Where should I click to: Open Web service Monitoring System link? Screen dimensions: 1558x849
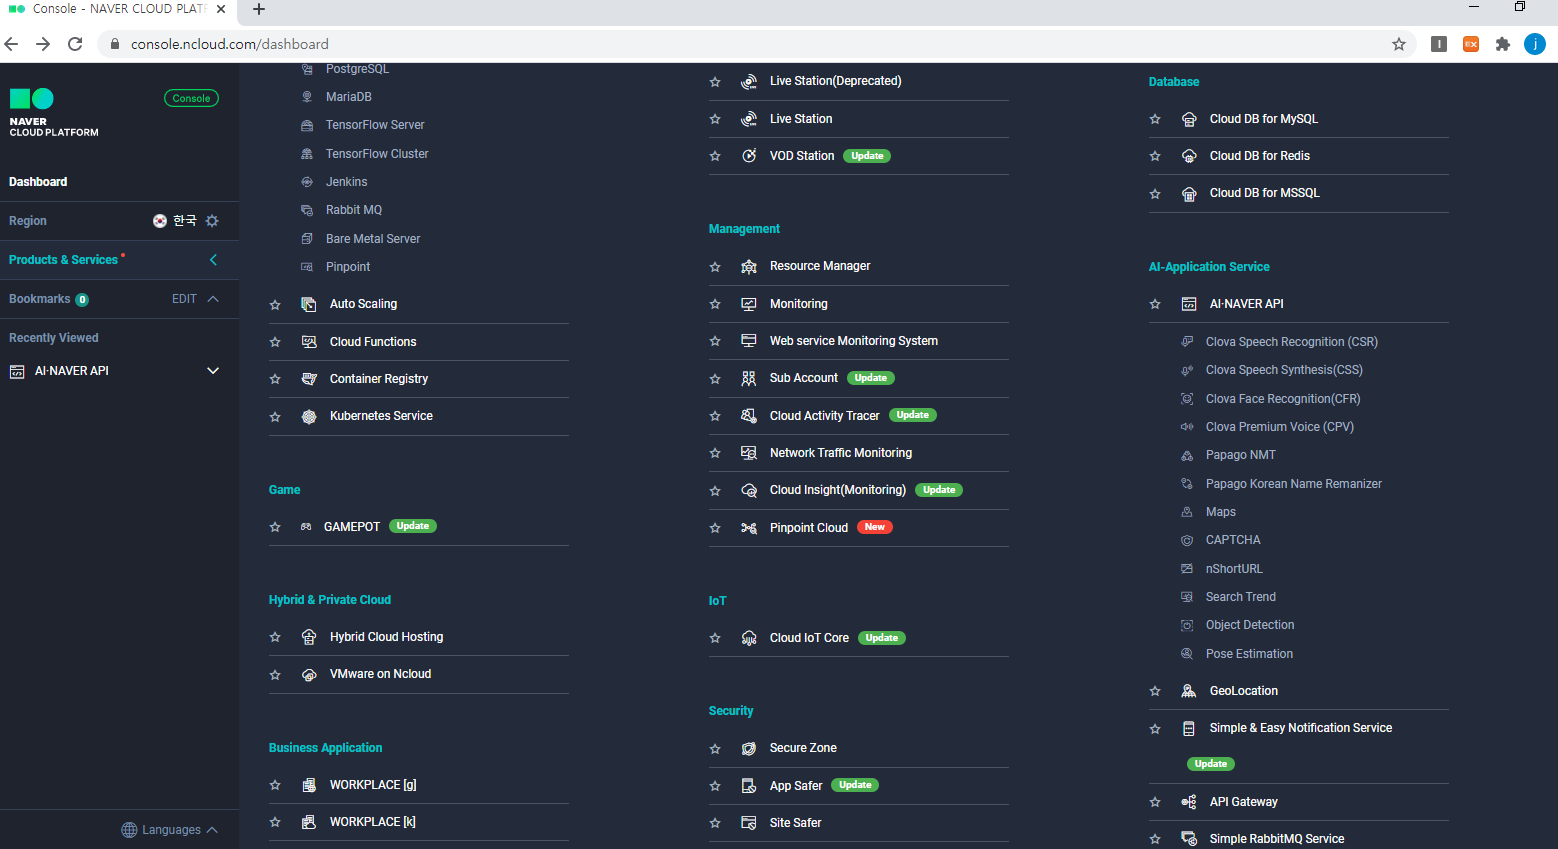click(x=854, y=341)
